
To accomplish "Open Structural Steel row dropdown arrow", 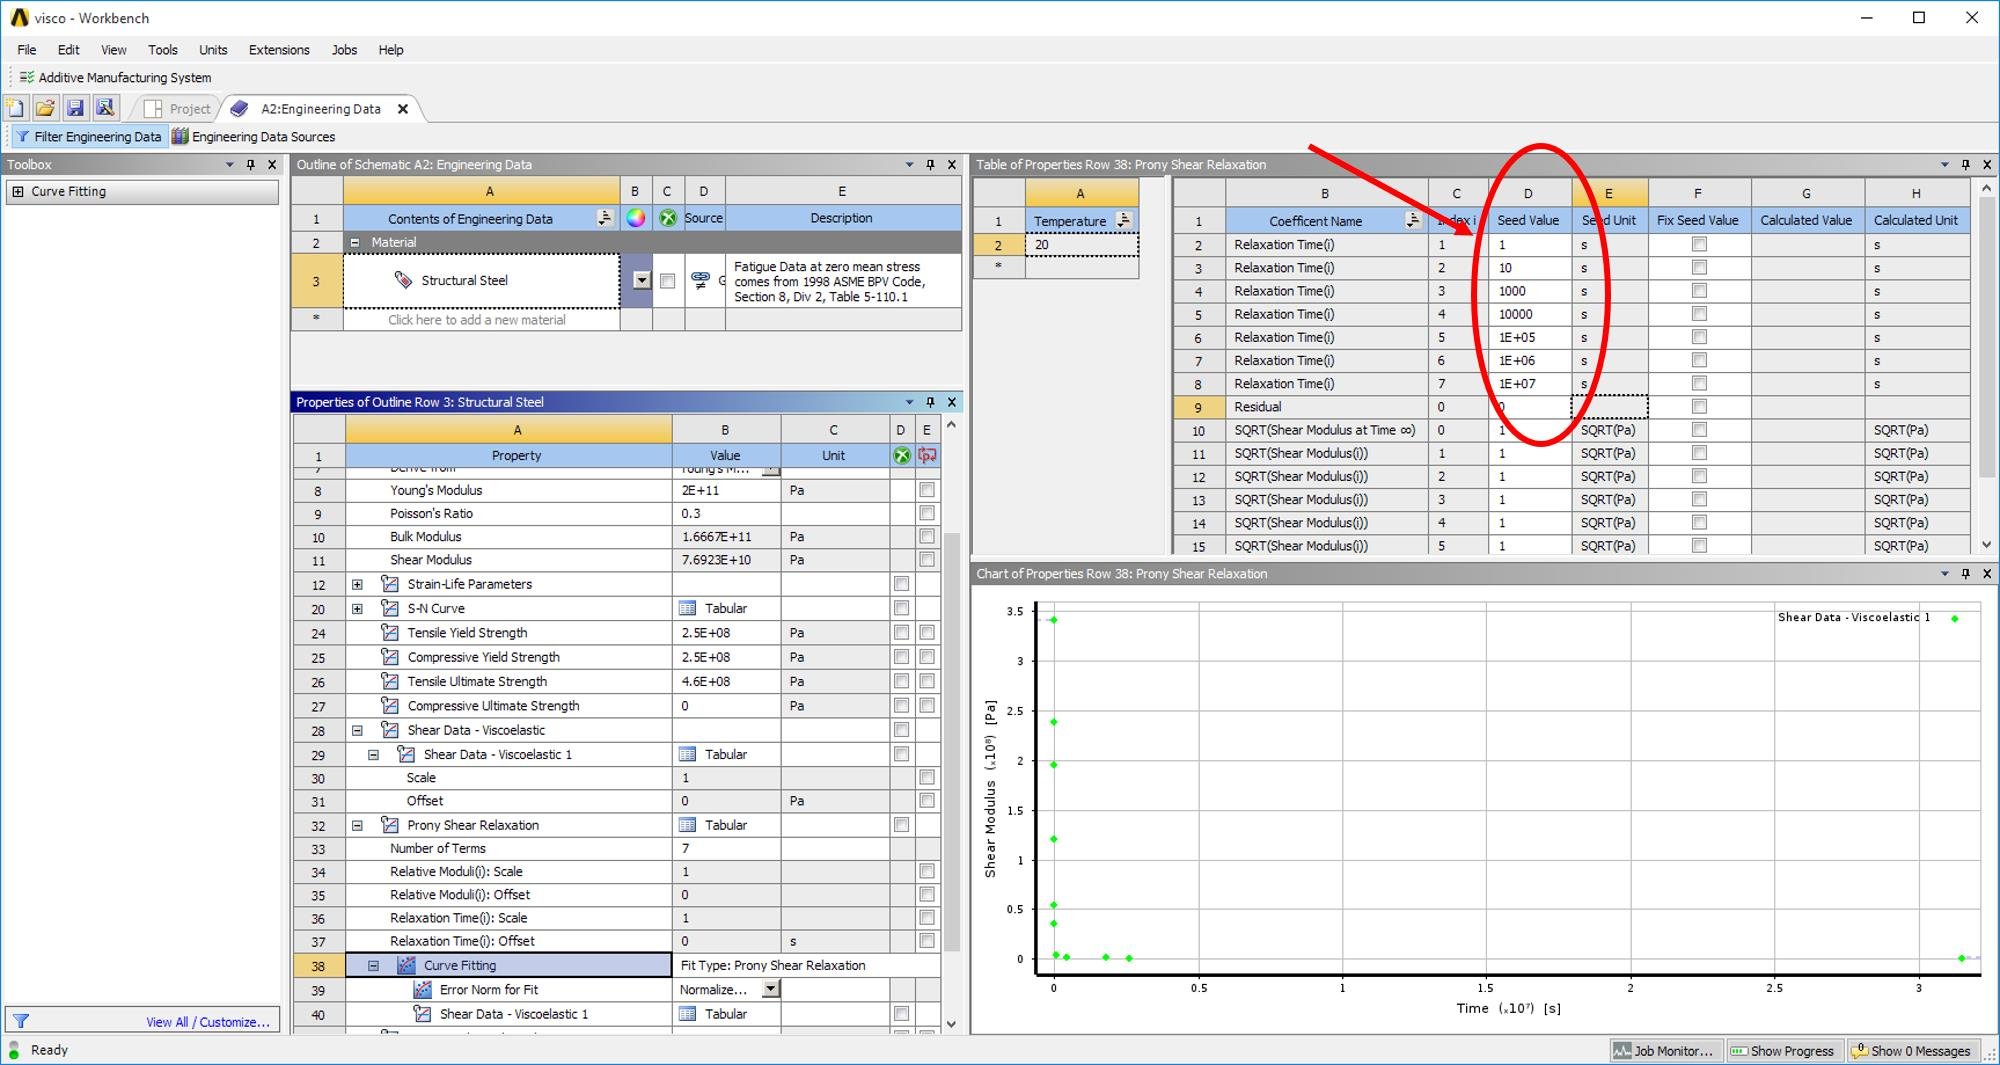I will [641, 281].
